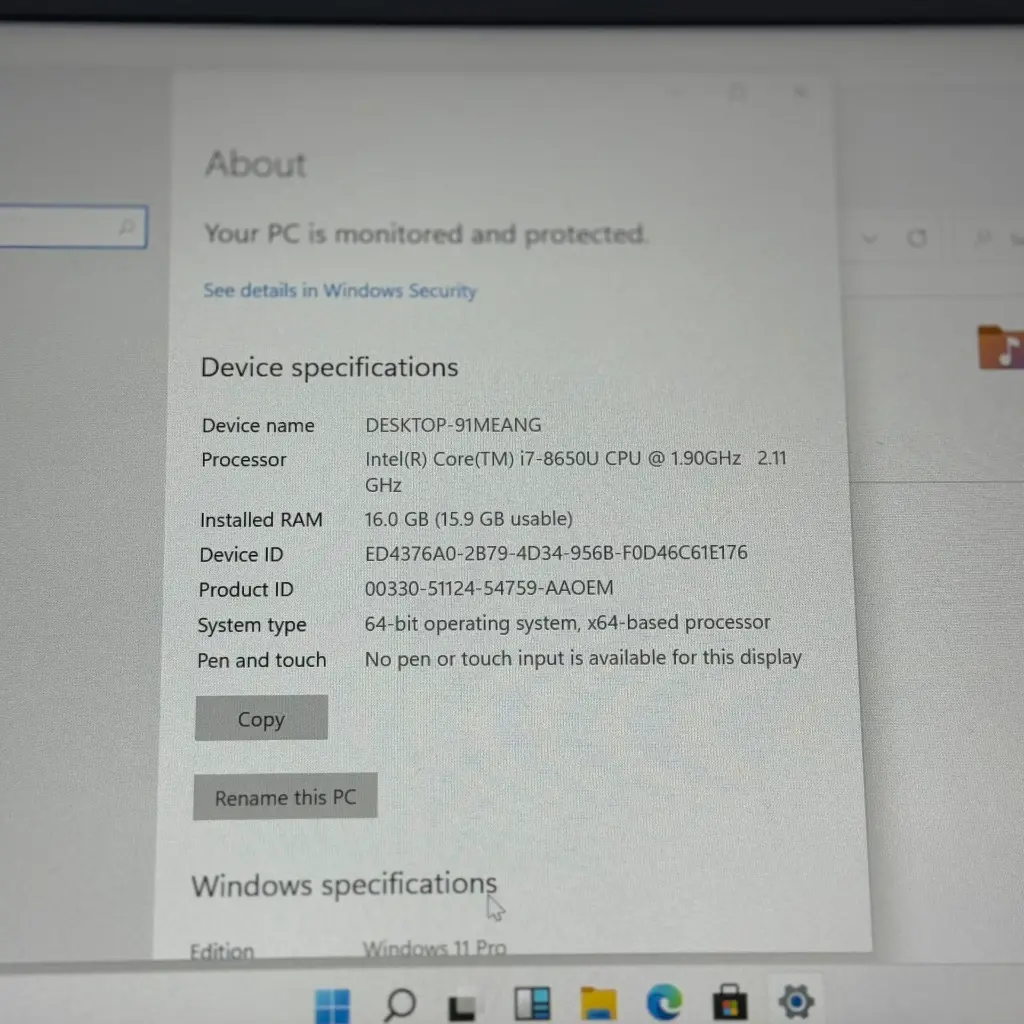Copy the device specifications
Image resolution: width=1024 pixels, height=1024 pixels.
coord(261,718)
